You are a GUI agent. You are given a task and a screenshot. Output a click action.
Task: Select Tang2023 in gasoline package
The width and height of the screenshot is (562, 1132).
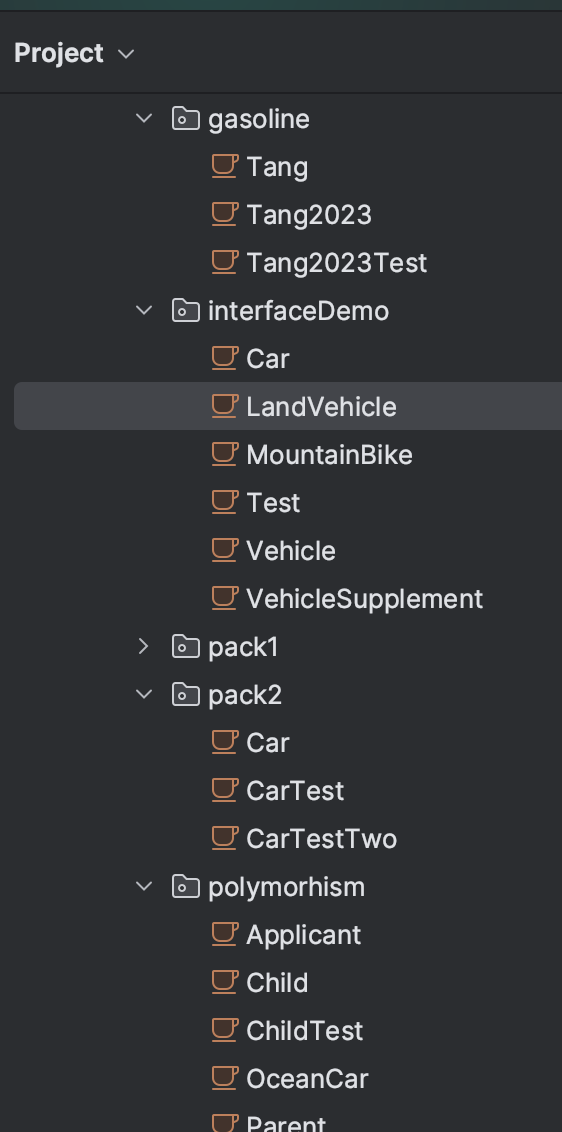click(308, 214)
